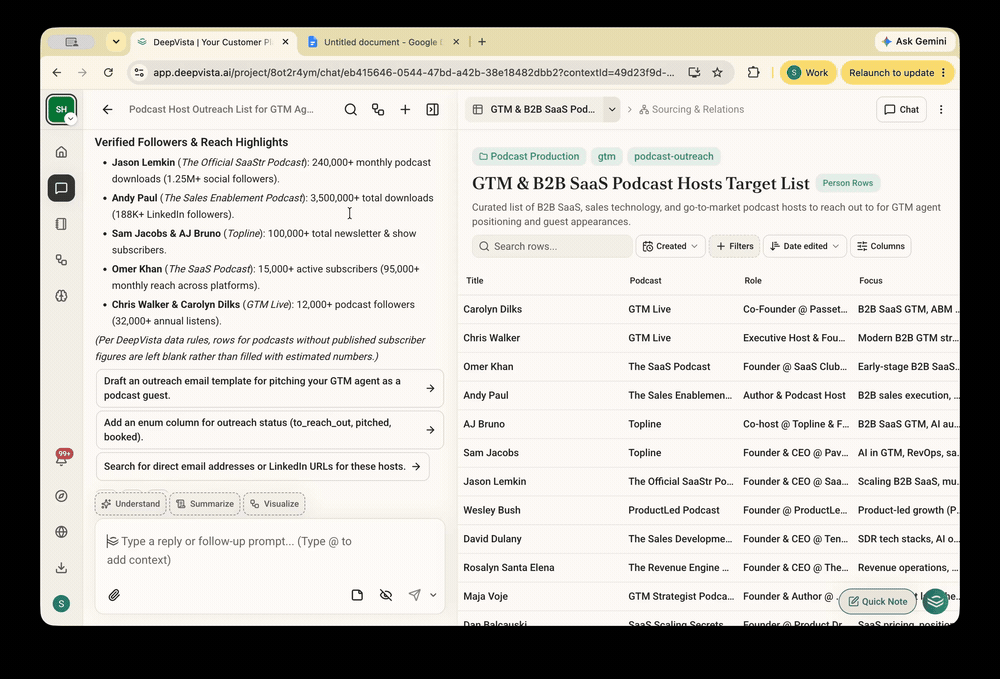Open the brain icon in left sidebar

tap(61, 296)
